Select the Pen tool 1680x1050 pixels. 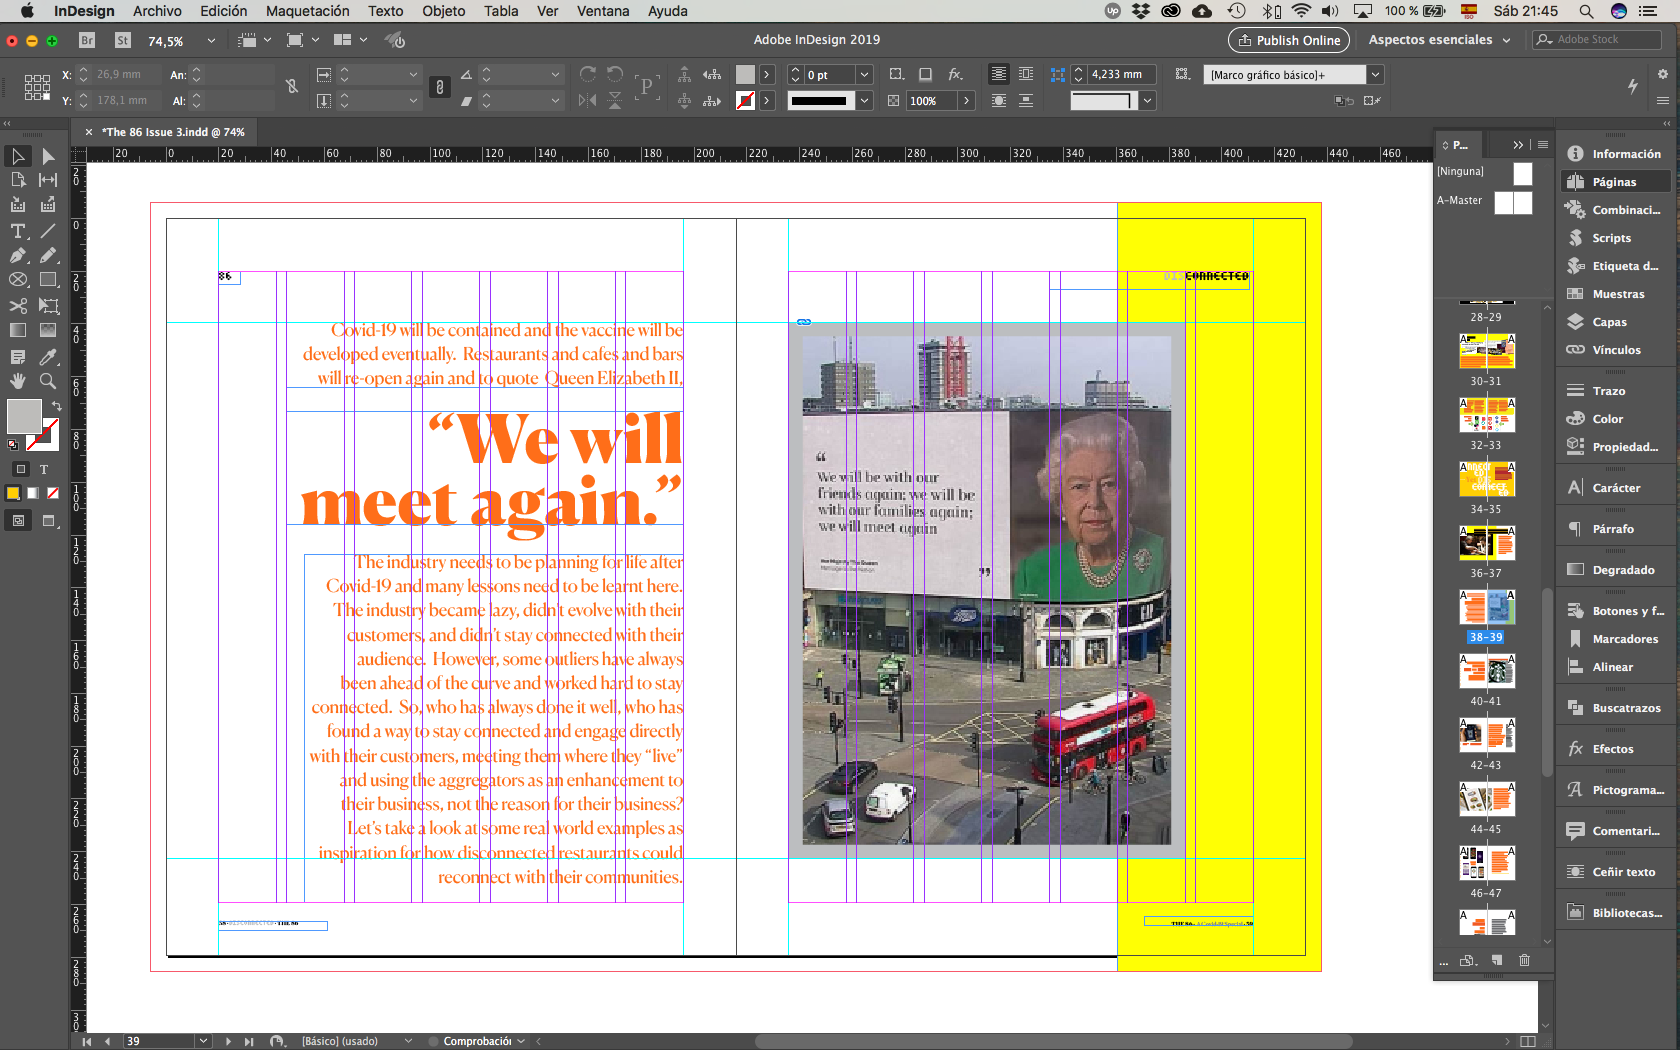[17, 255]
